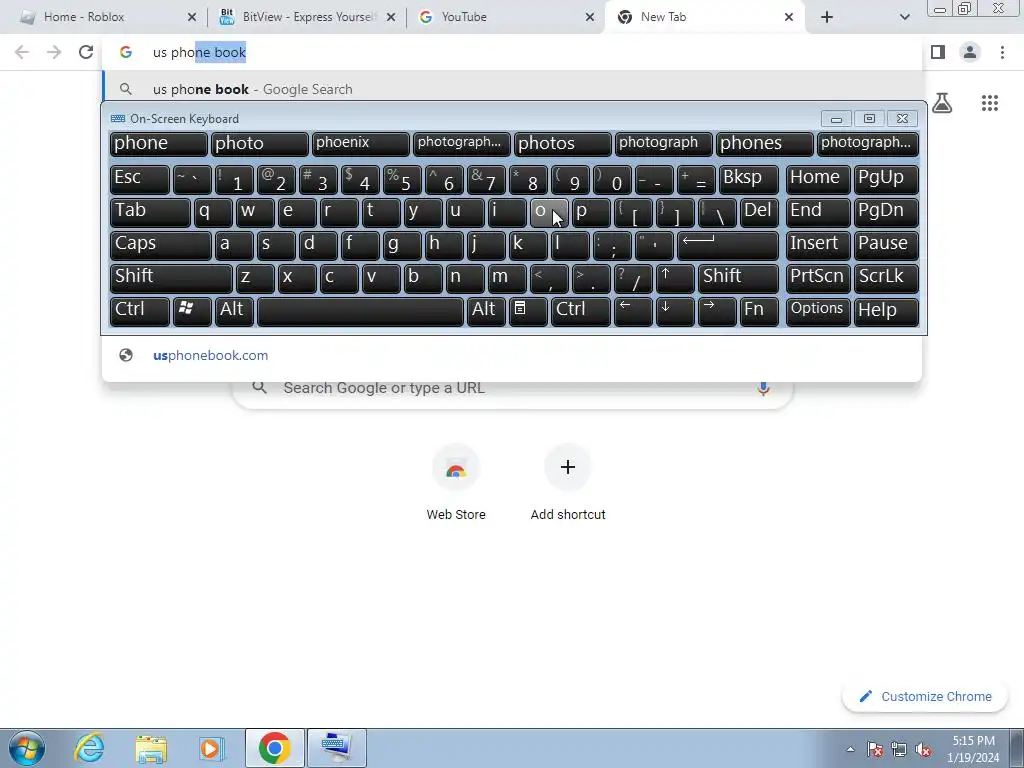
Task: Click the Del key on keyboard
Action: (759, 212)
